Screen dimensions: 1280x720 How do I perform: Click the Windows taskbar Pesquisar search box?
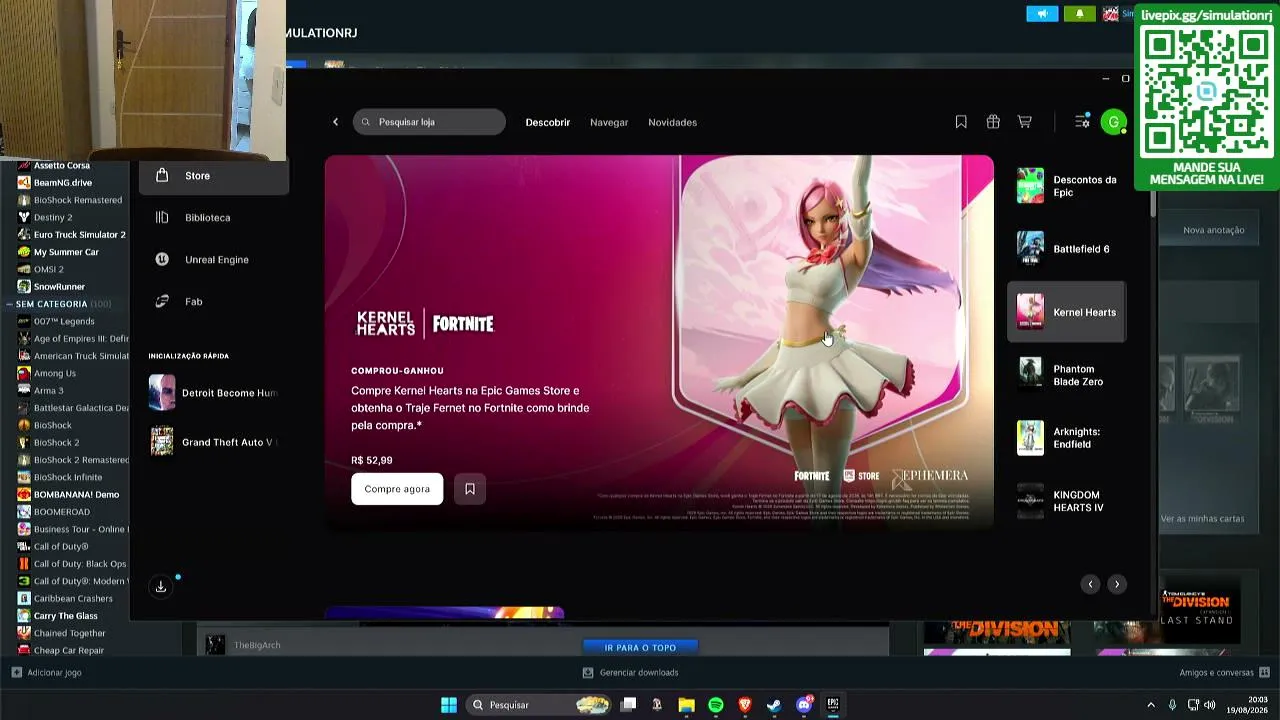click(540, 705)
